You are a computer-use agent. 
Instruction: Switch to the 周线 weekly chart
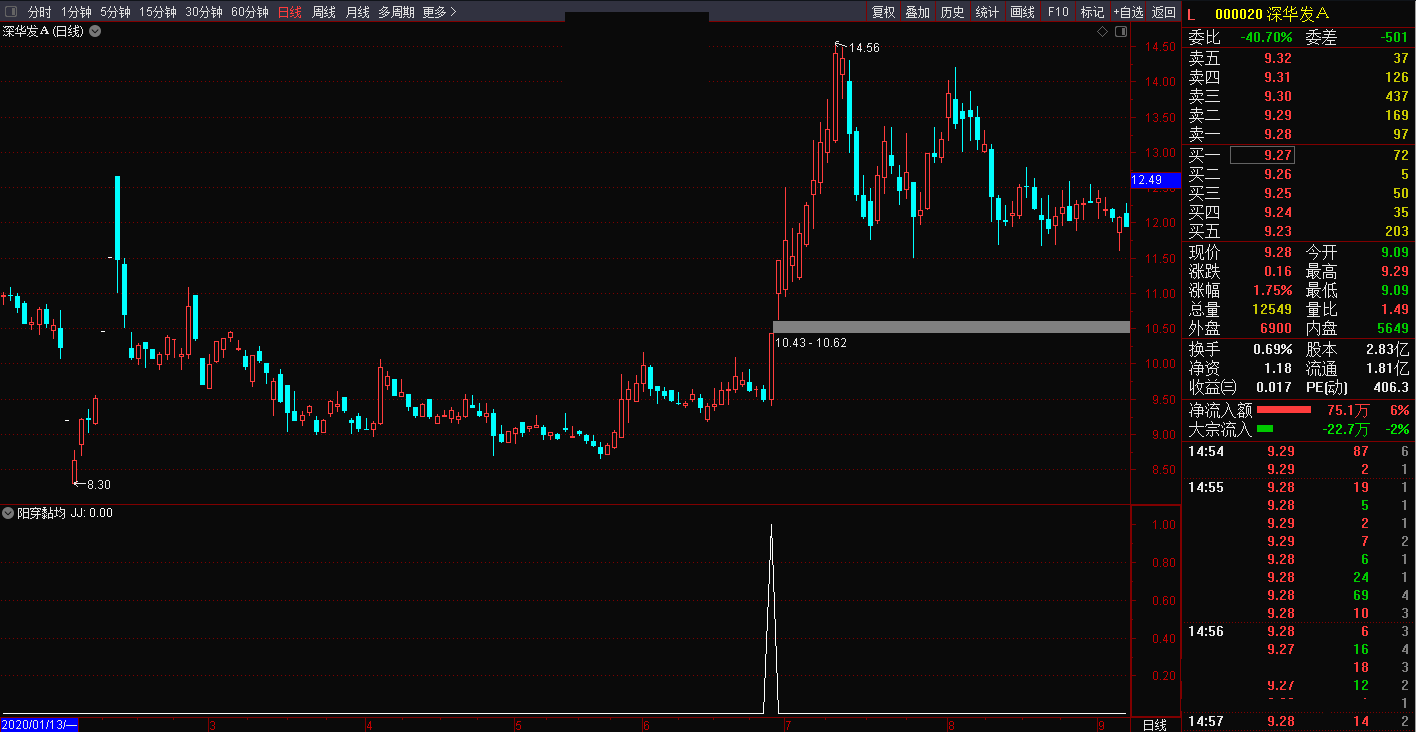click(x=324, y=12)
